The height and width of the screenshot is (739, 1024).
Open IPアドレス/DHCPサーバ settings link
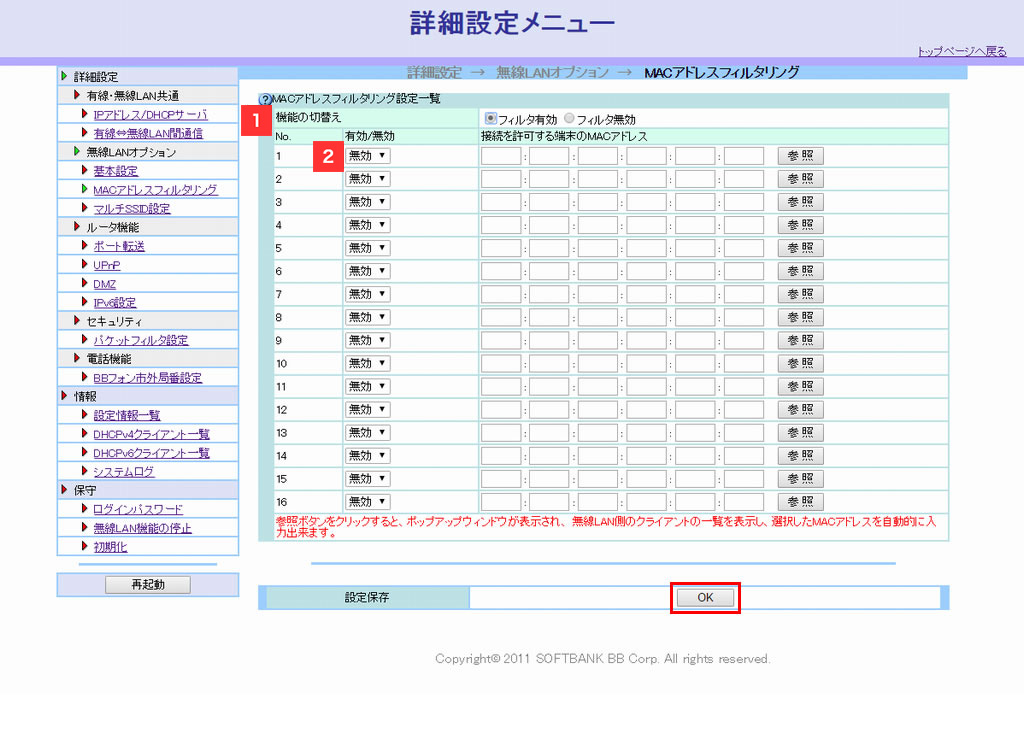pos(150,115)
